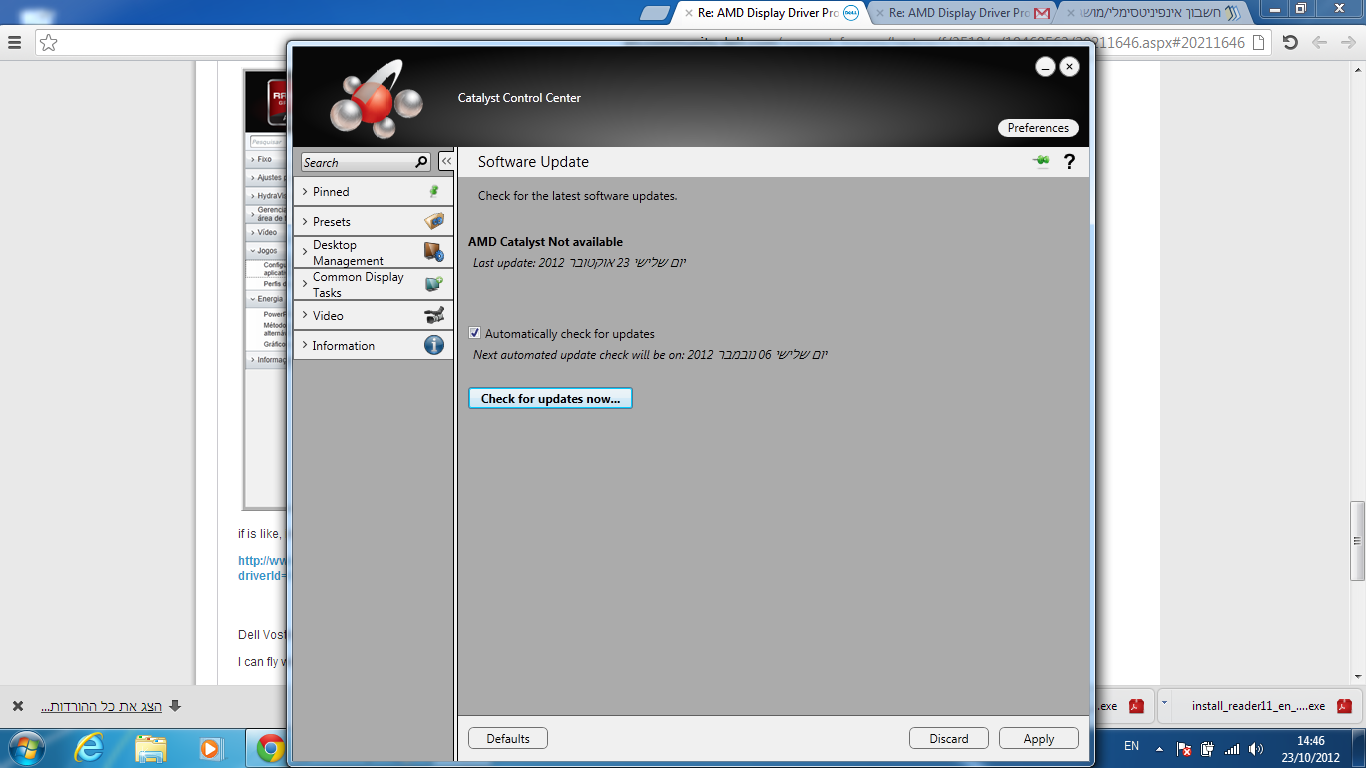Toggle Automatically check for updates
The image size is (1366, 768).
click(475, 333)
